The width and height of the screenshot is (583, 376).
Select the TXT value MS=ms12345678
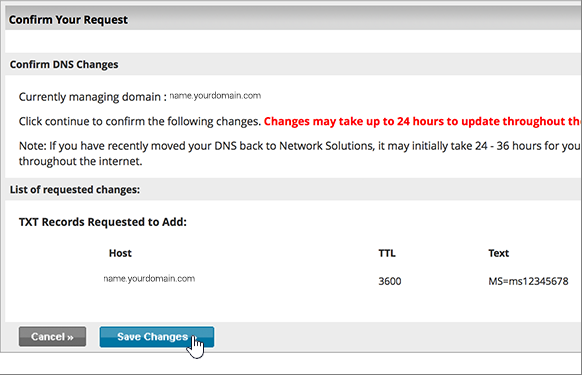coord(528,281)
